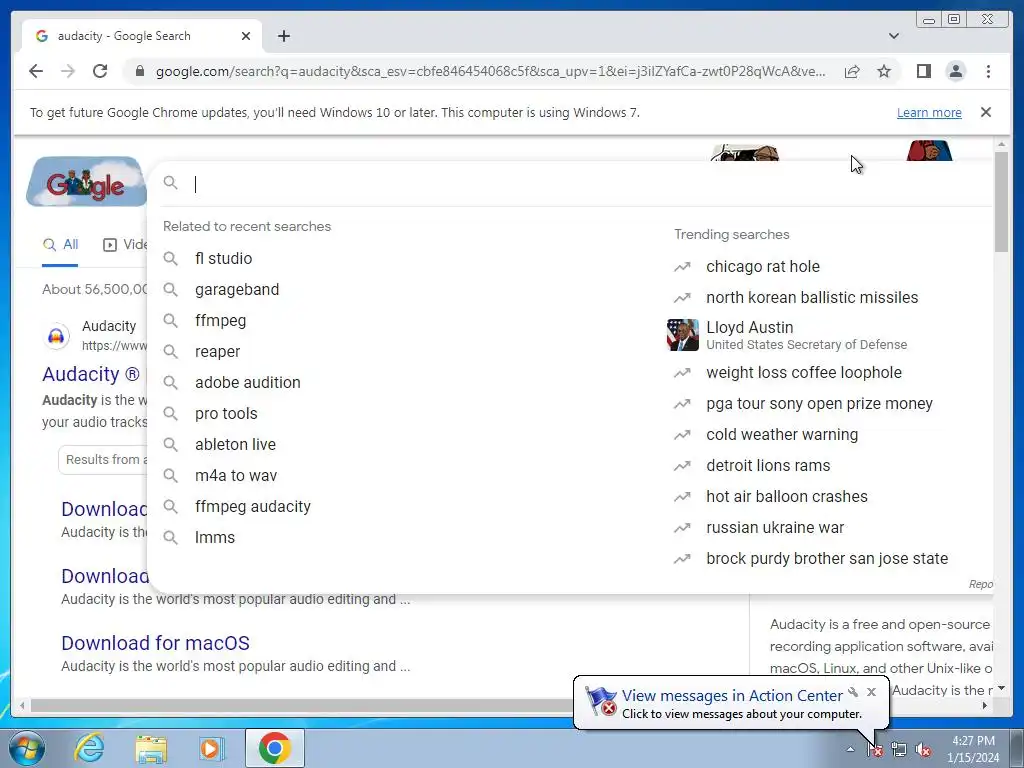Choose trending search 'chicago rat hole'
The image size is (1024, 768).
[x=763, y=266]
